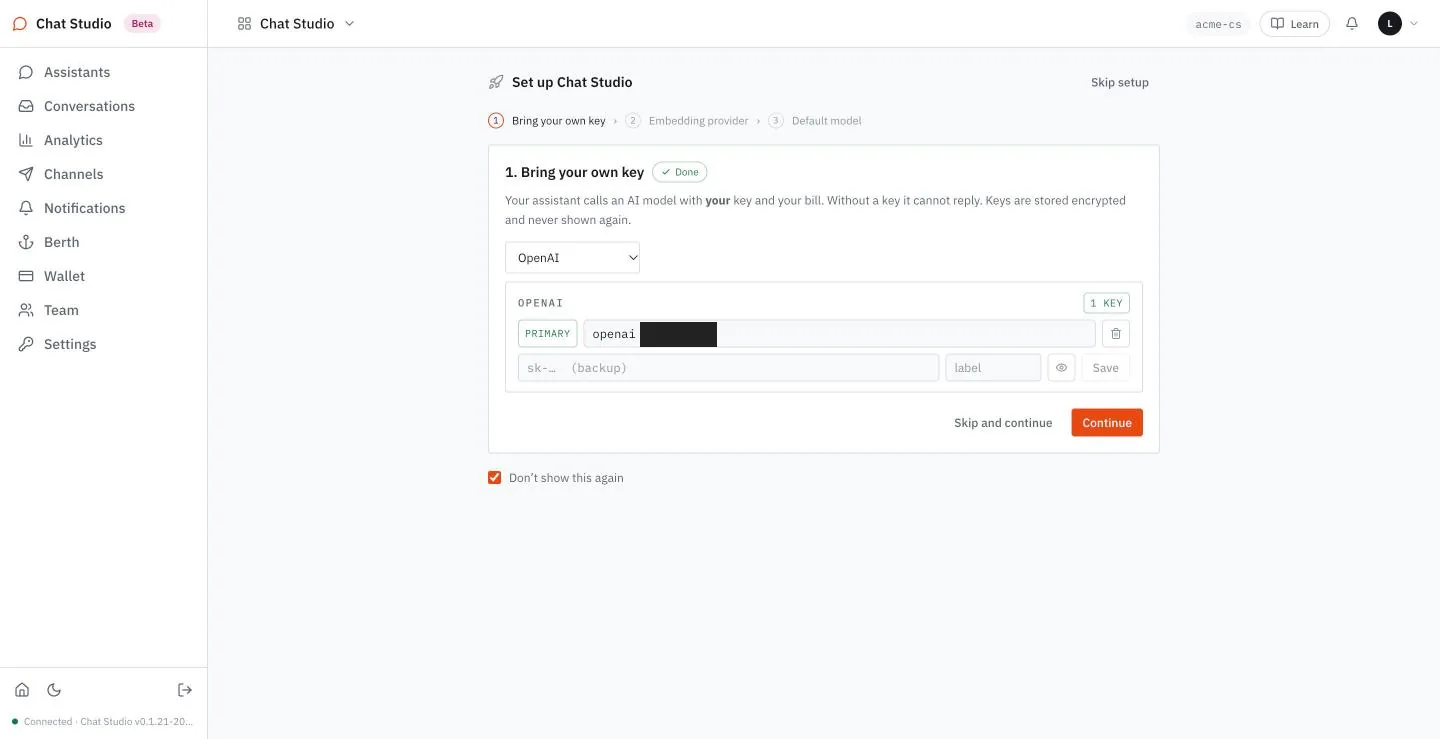Click the grid icon beside Chat Studio
The height and width of the screenshot is (739, 1440).
(x=244, y=24)
